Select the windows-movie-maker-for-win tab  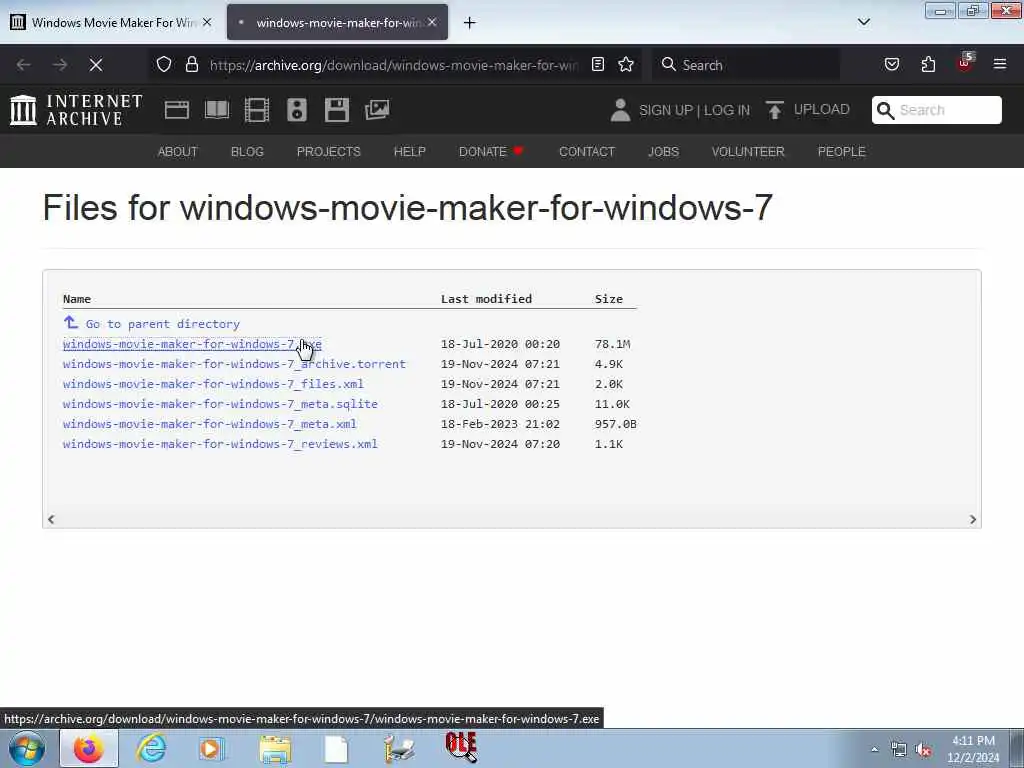338,22
